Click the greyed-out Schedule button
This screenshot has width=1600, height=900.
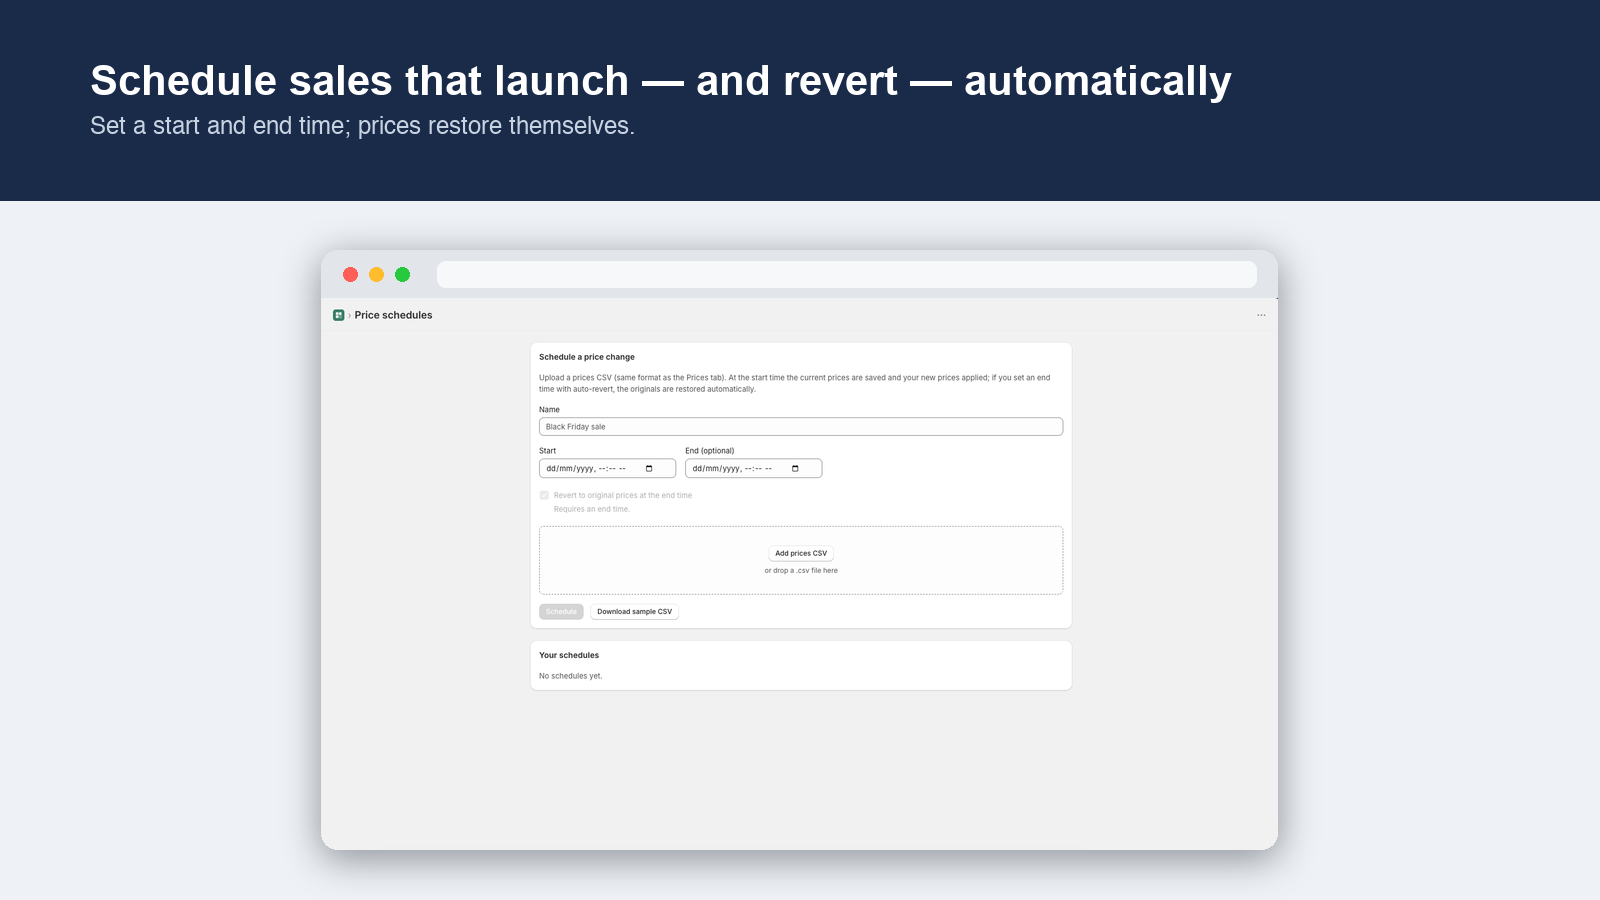pos(561,612)
